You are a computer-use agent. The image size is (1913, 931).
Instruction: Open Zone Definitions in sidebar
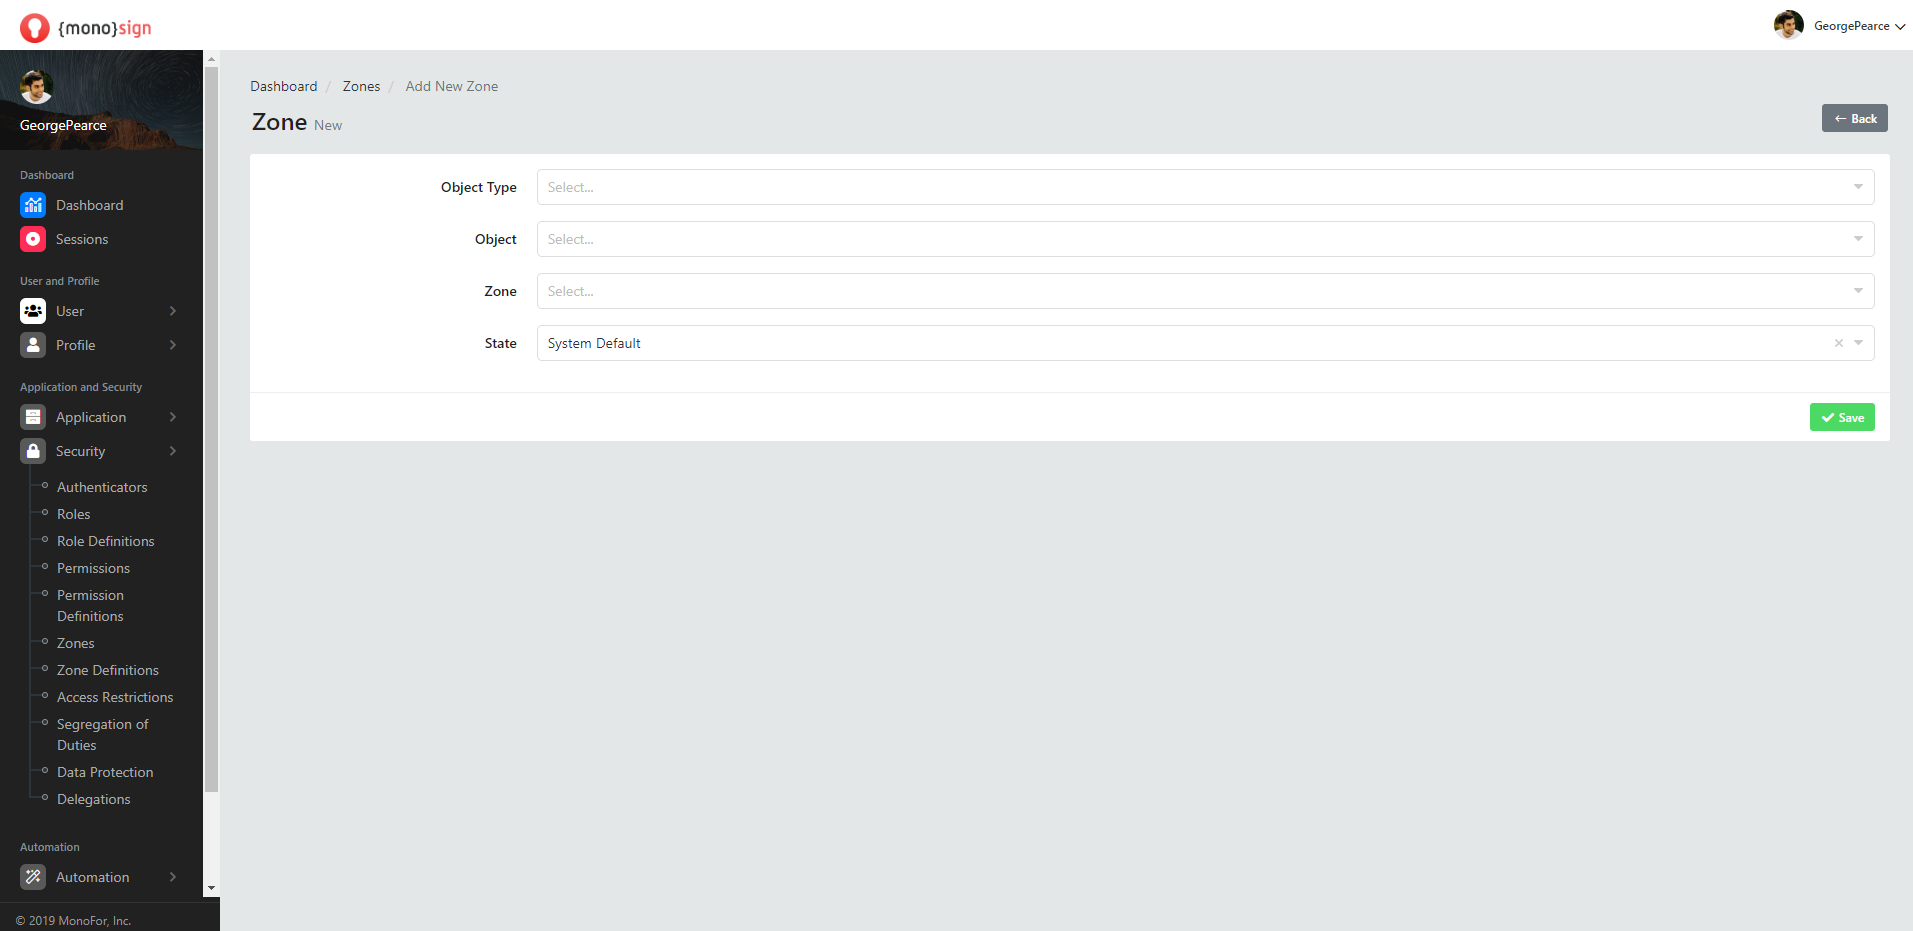(x=107, y=670)
